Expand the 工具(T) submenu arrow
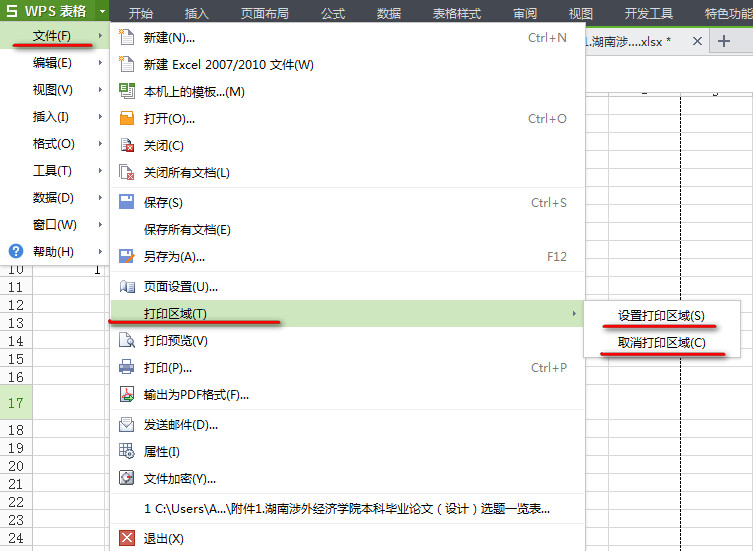The width and height of the screenshot is (753, 551). pos(100,171)
